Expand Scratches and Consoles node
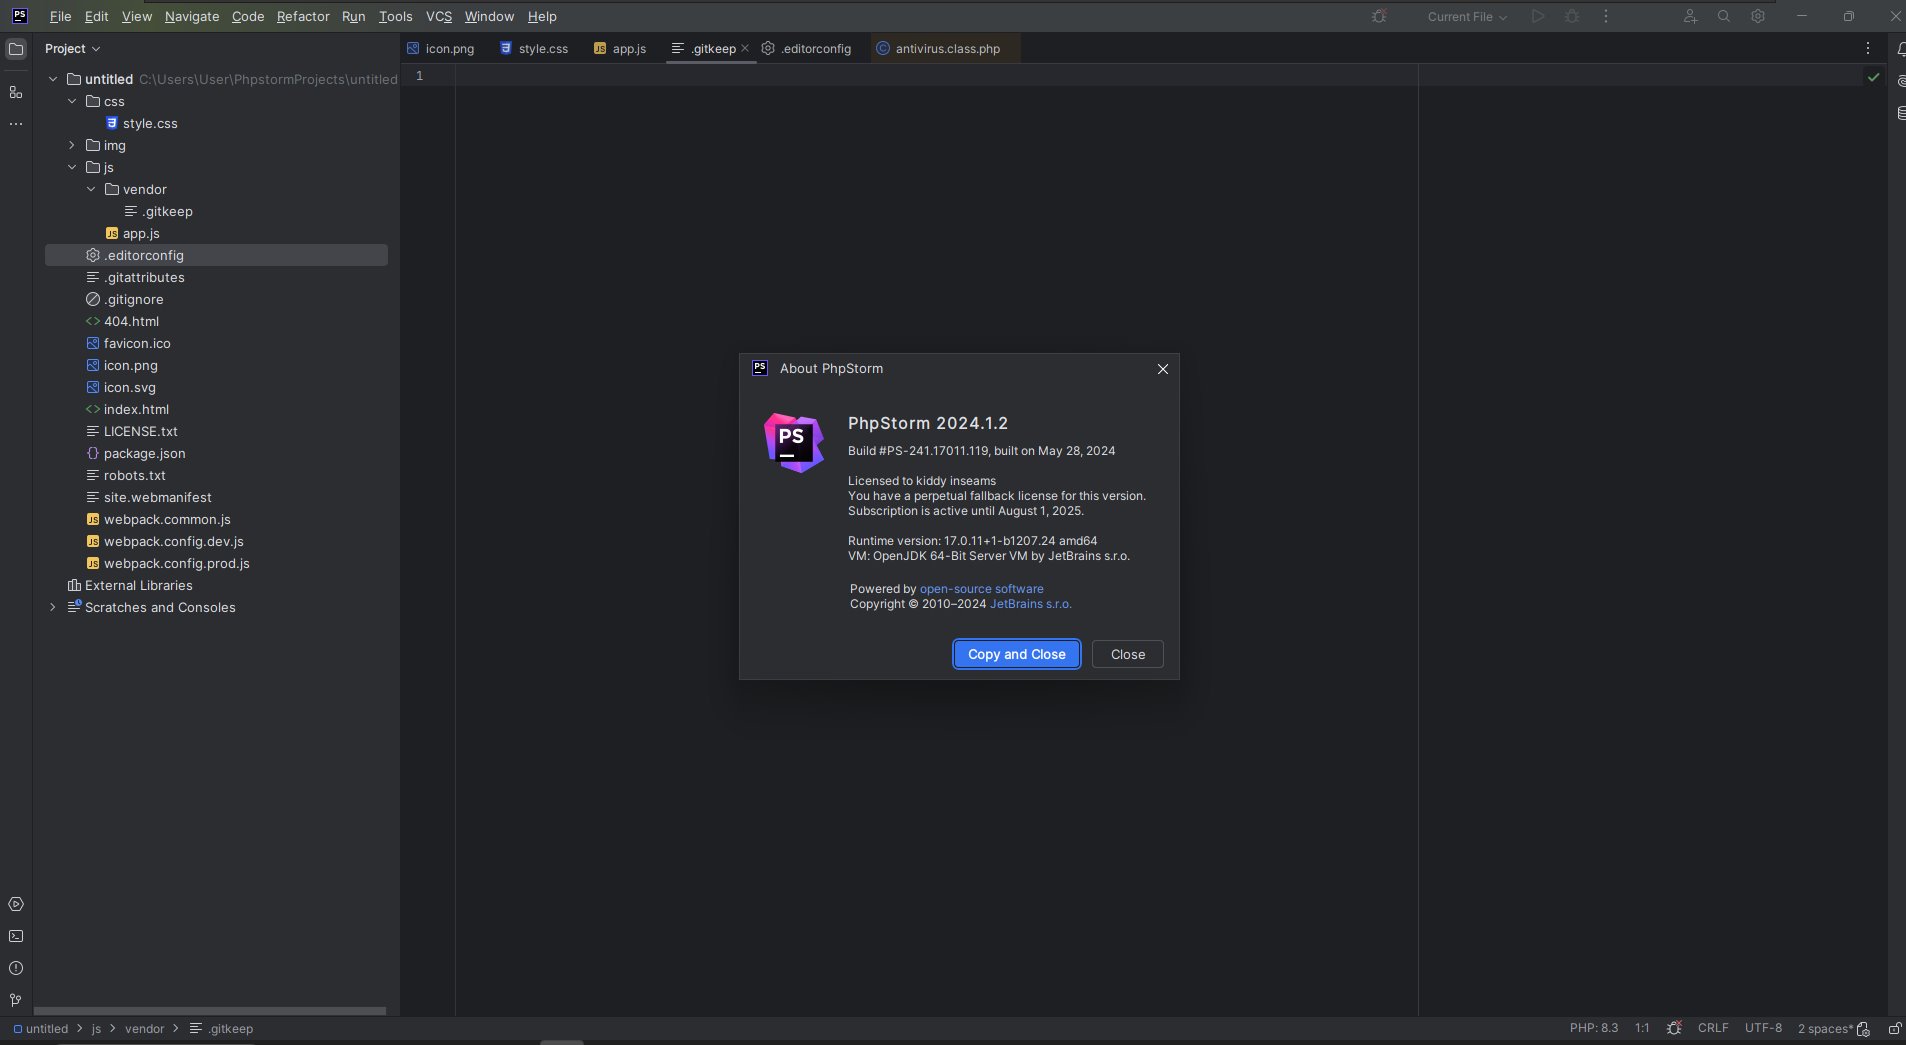The image size is (1906, 1045). 53,607
